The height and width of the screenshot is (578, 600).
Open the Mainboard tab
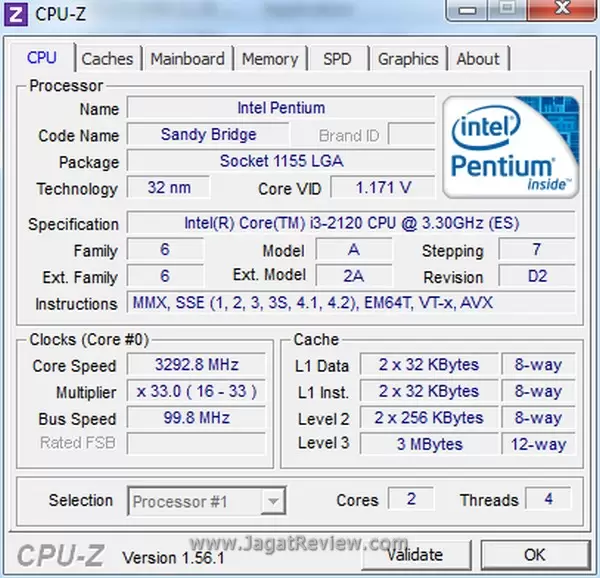pyautogui.click(x=188, y=59)
